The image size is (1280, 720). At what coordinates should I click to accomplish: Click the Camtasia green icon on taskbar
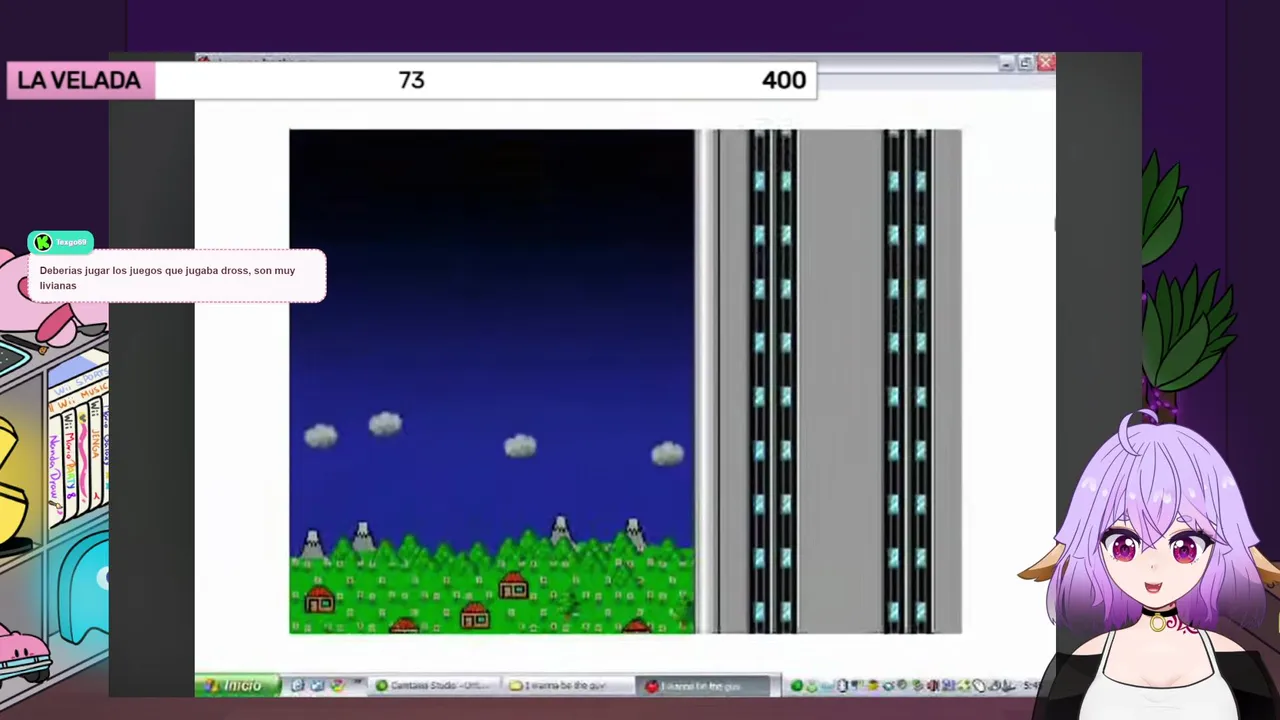(x=381, y=685)
